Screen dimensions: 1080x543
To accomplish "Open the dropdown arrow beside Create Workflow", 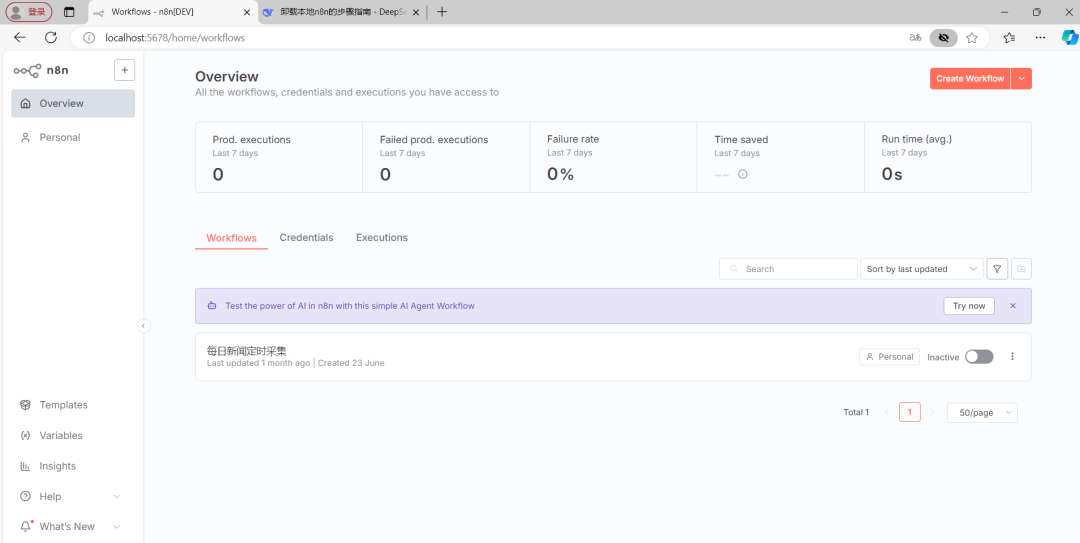I will point(1021,79).
